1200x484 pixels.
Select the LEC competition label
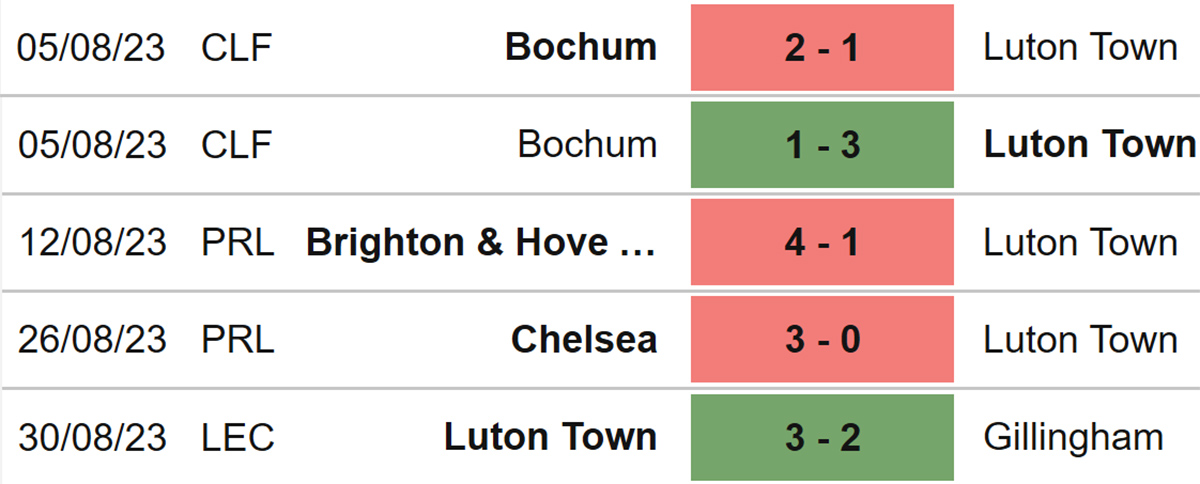tap(237, 437)
